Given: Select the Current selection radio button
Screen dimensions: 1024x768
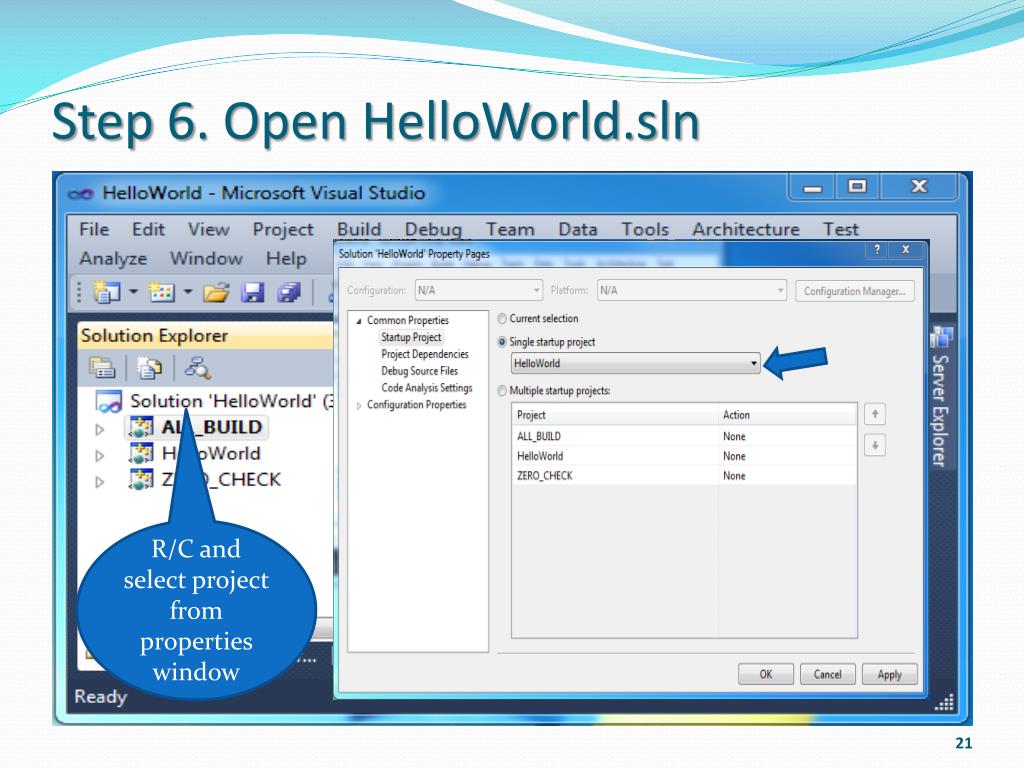Looking at the screenshot, I should tap(502, 319).
